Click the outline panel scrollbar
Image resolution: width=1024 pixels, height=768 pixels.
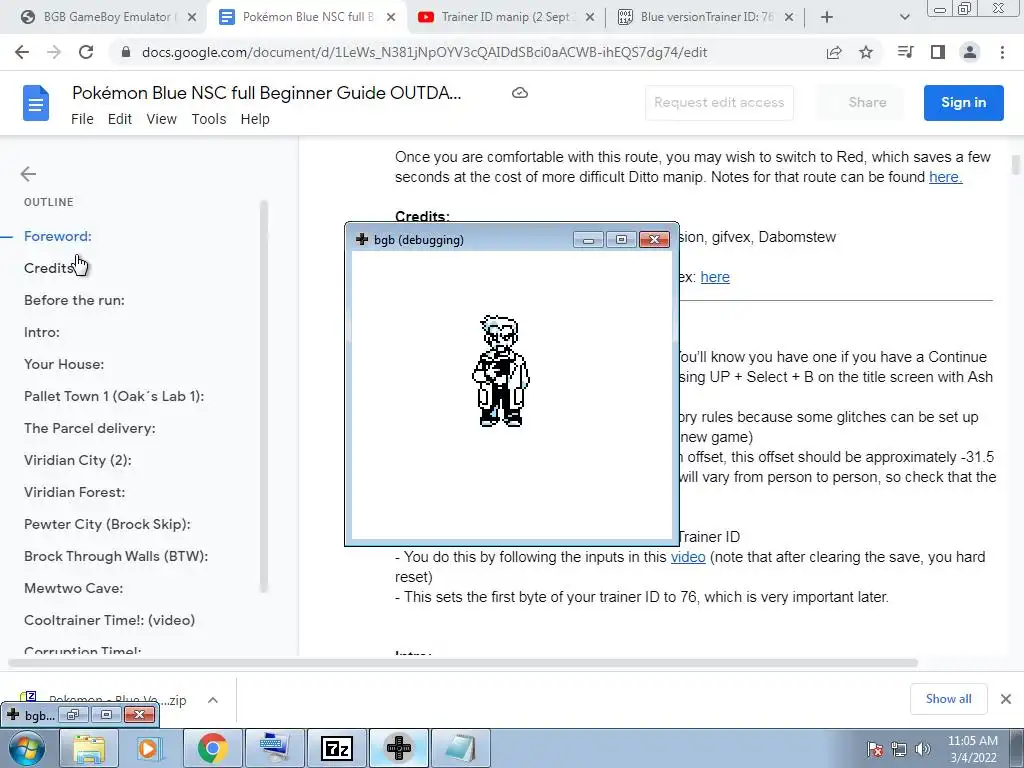click(x=264, y=396)
